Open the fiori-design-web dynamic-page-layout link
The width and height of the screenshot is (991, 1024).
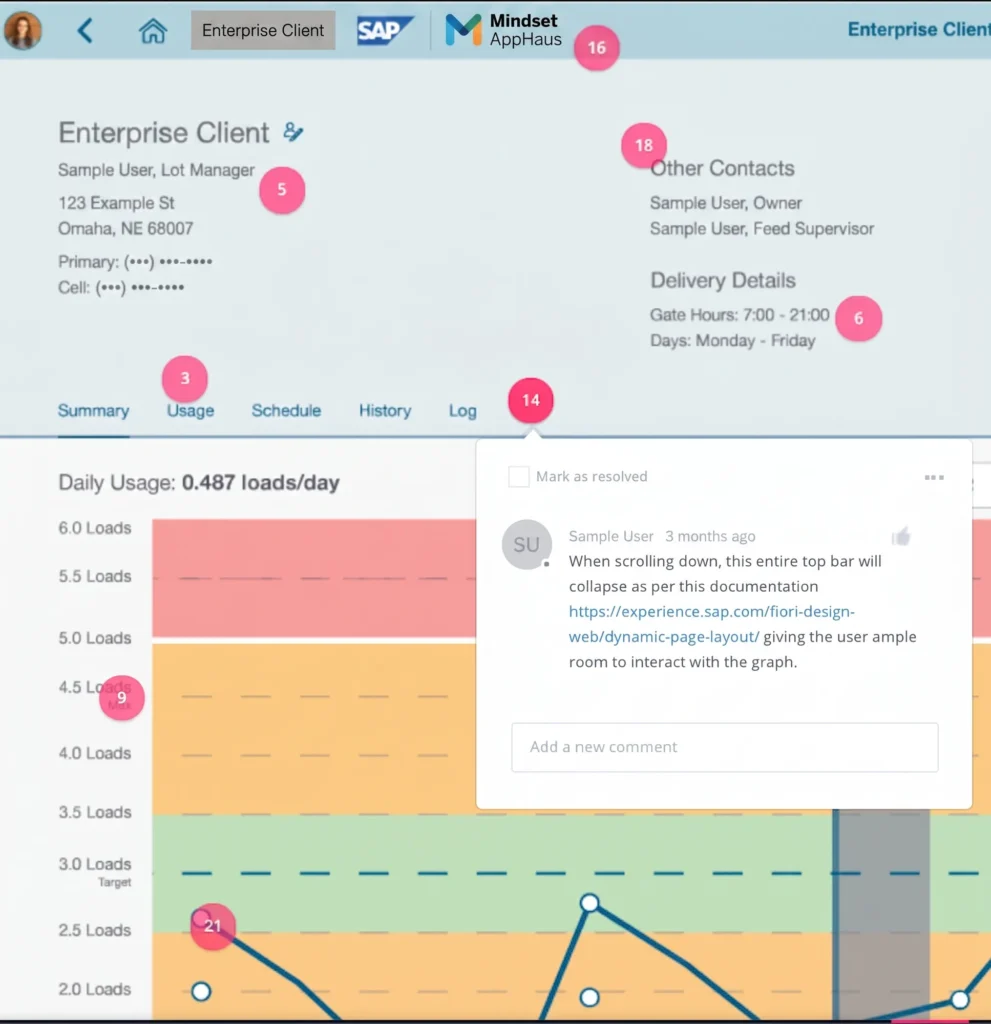(x=711, y=624)
